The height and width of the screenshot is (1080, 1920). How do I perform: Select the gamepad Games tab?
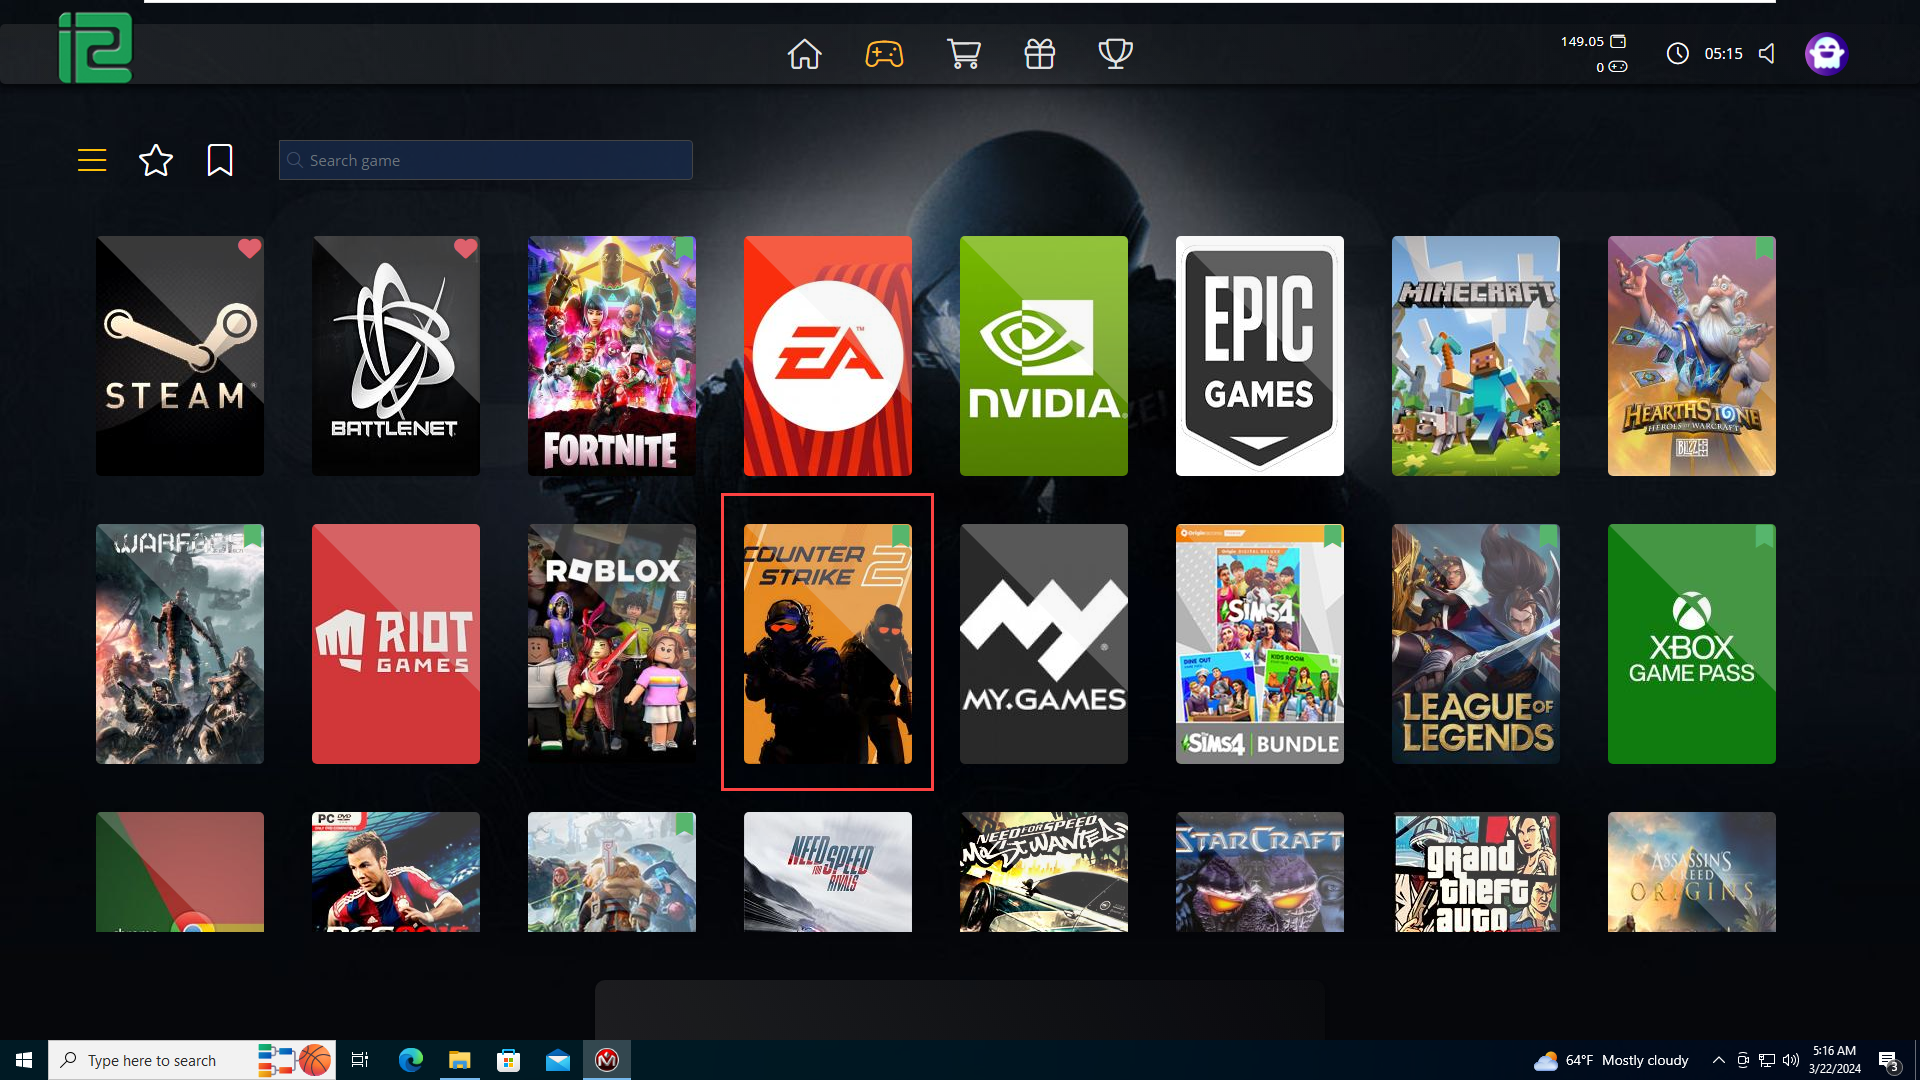point(884,54)
